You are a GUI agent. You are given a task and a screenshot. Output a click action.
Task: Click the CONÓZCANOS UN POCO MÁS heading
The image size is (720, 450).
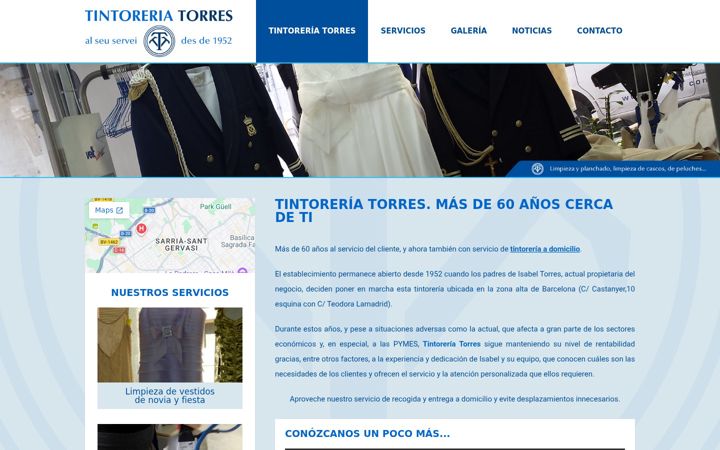(367, 433)
